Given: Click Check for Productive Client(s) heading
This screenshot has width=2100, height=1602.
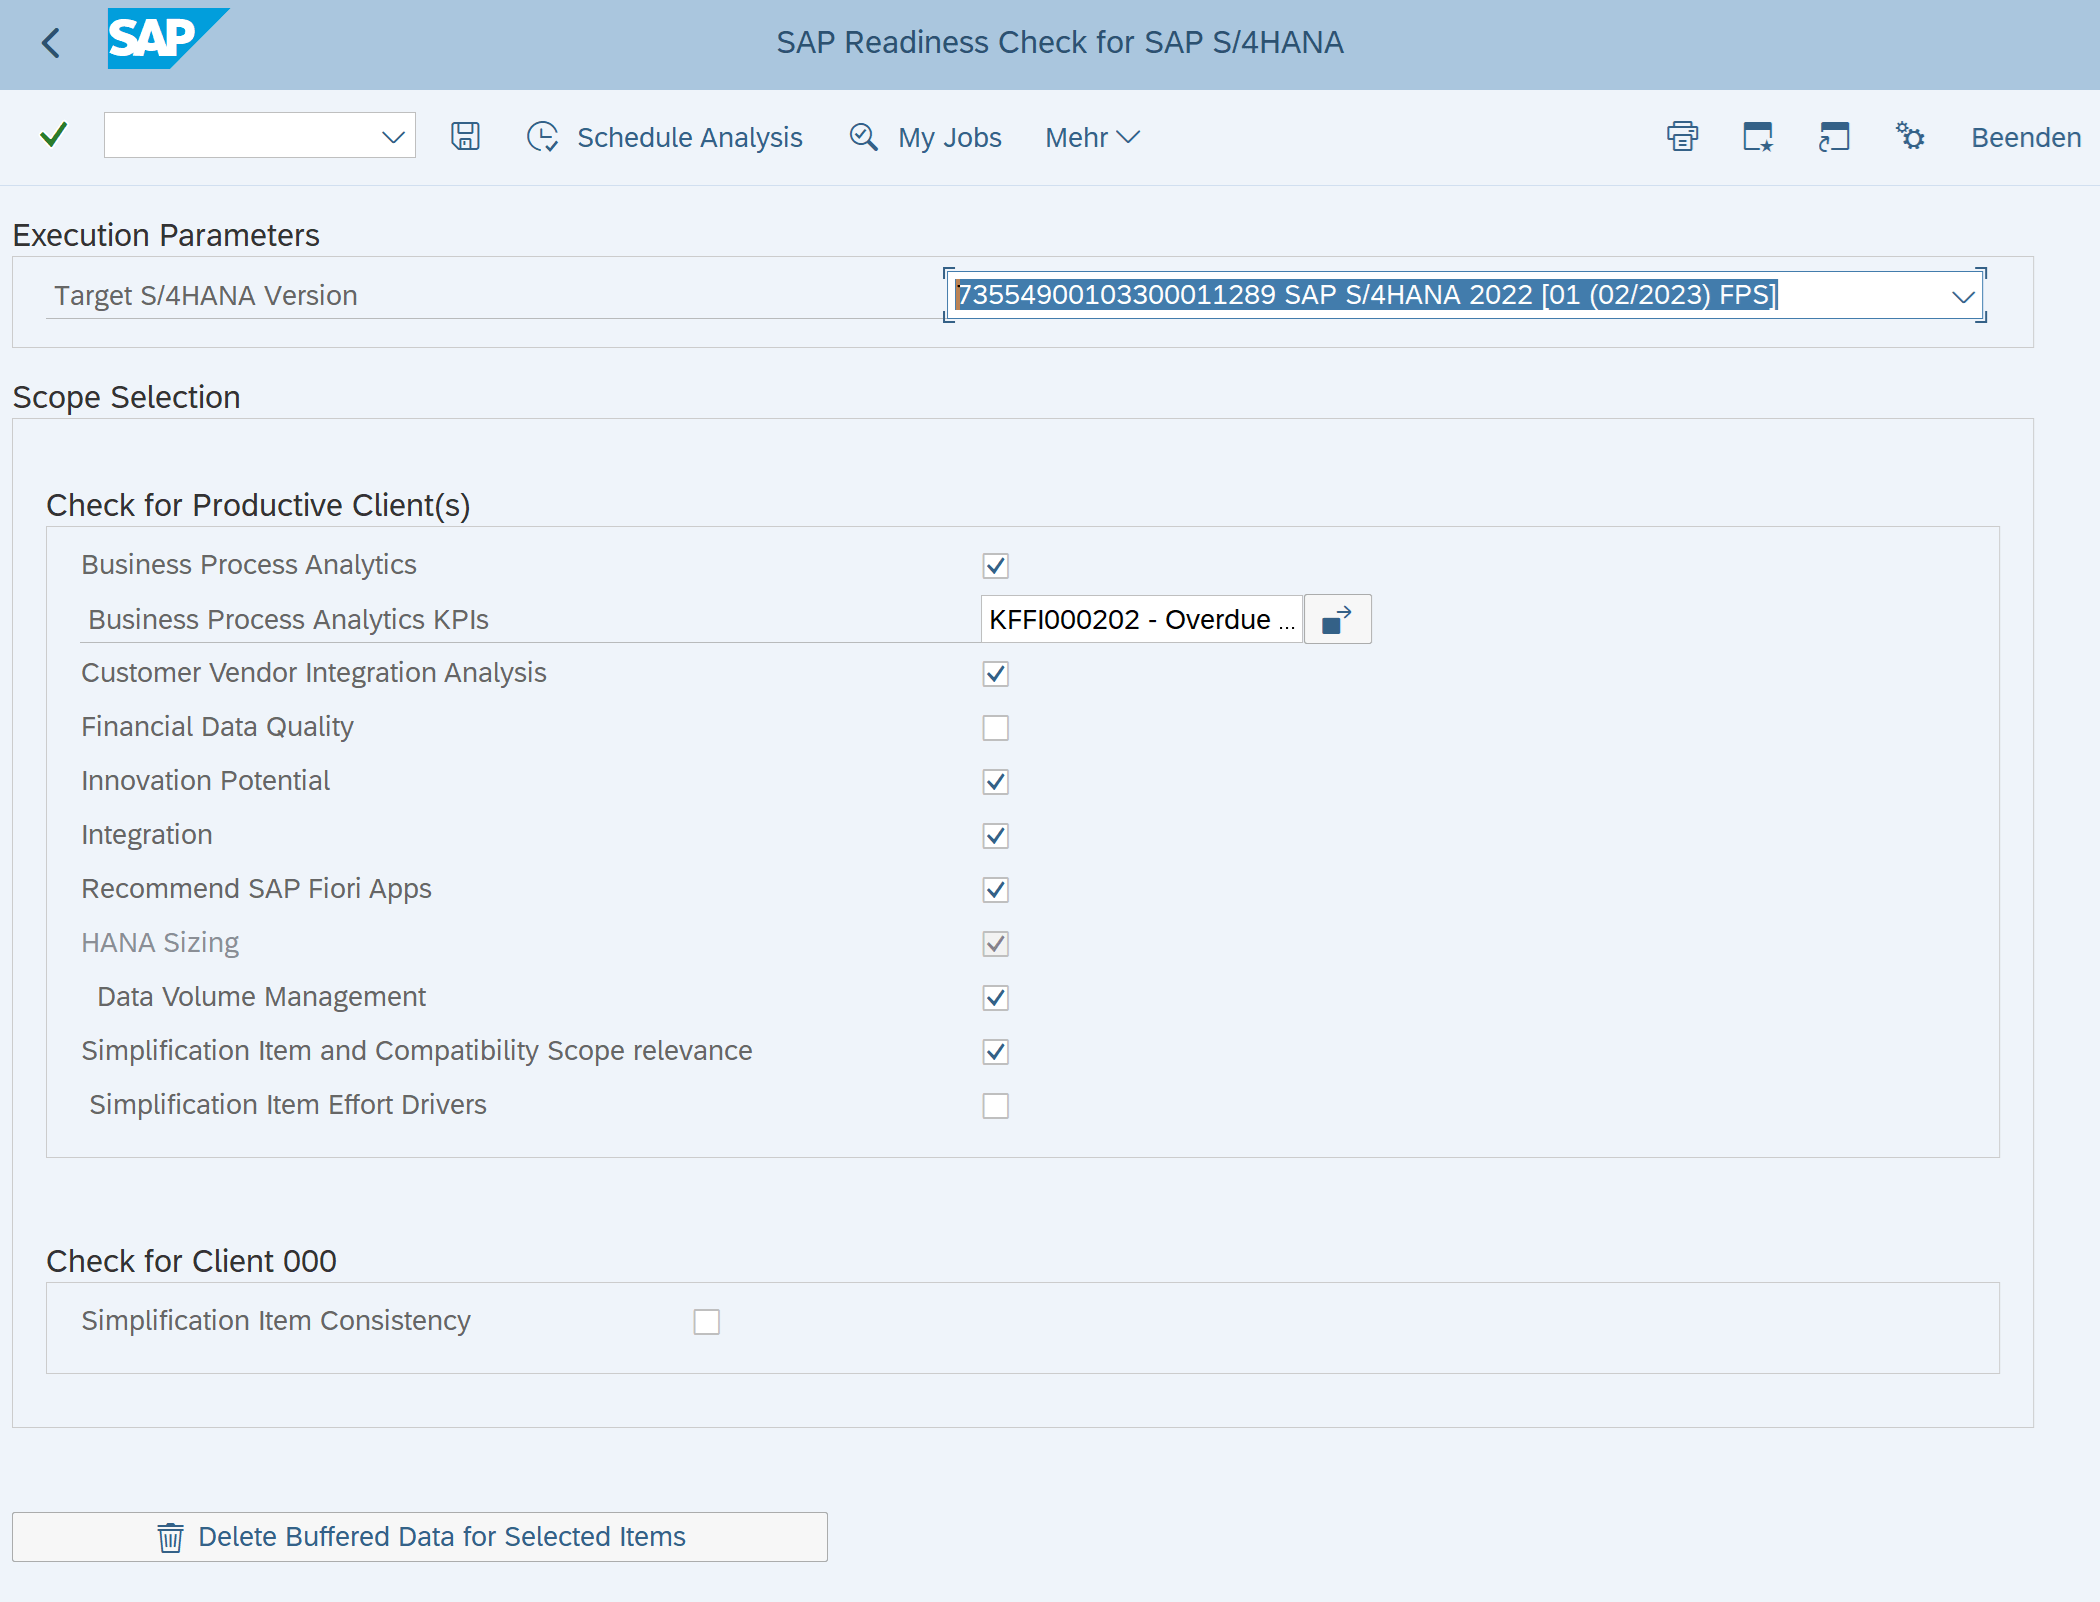Looking at the screenshot, I should [x=258, y=505].
